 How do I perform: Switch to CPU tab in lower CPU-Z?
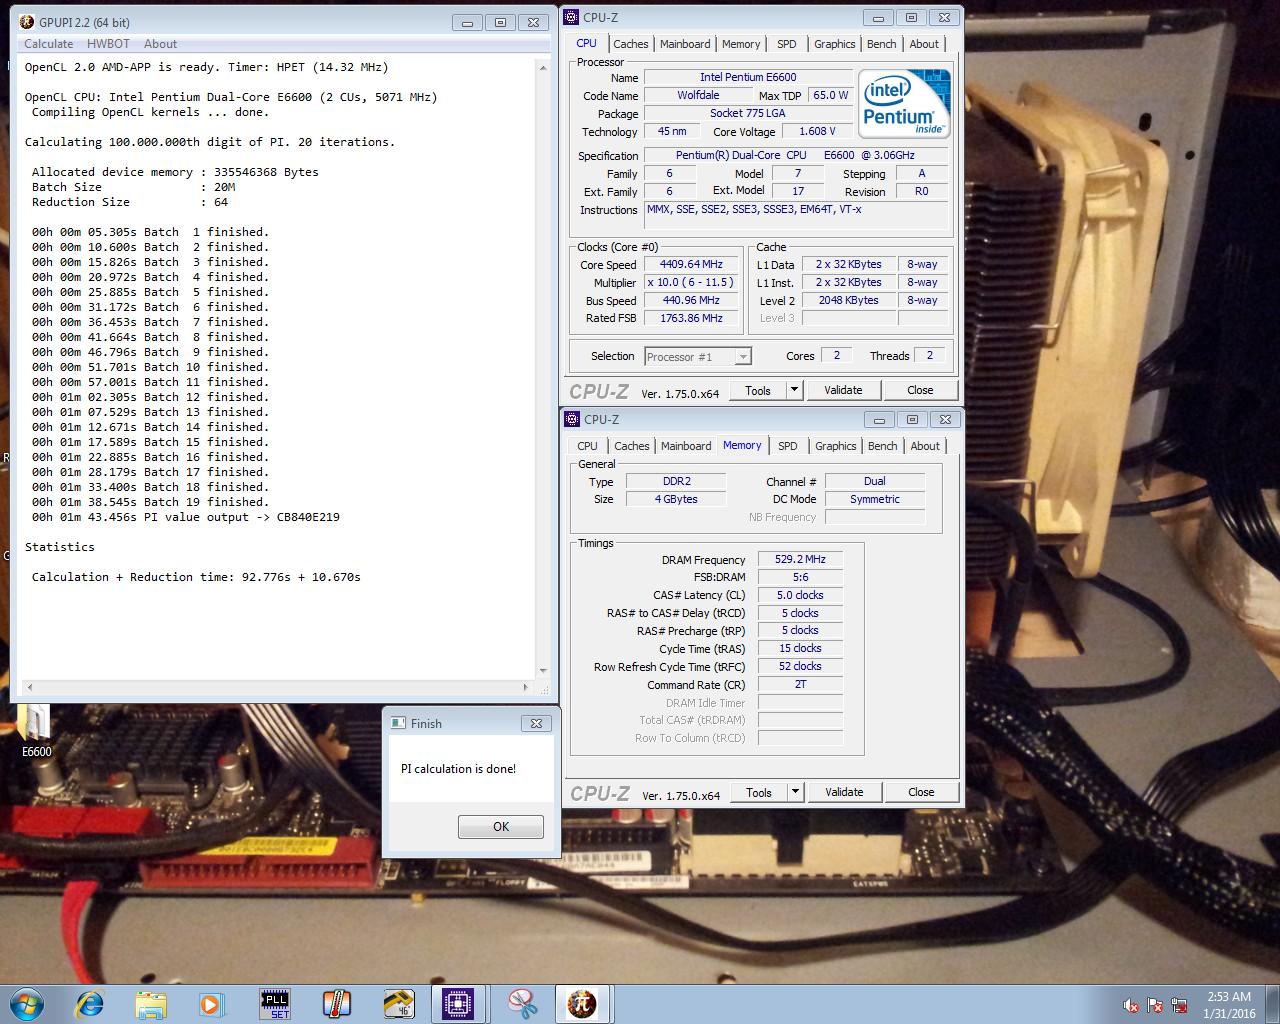point(587,446)
